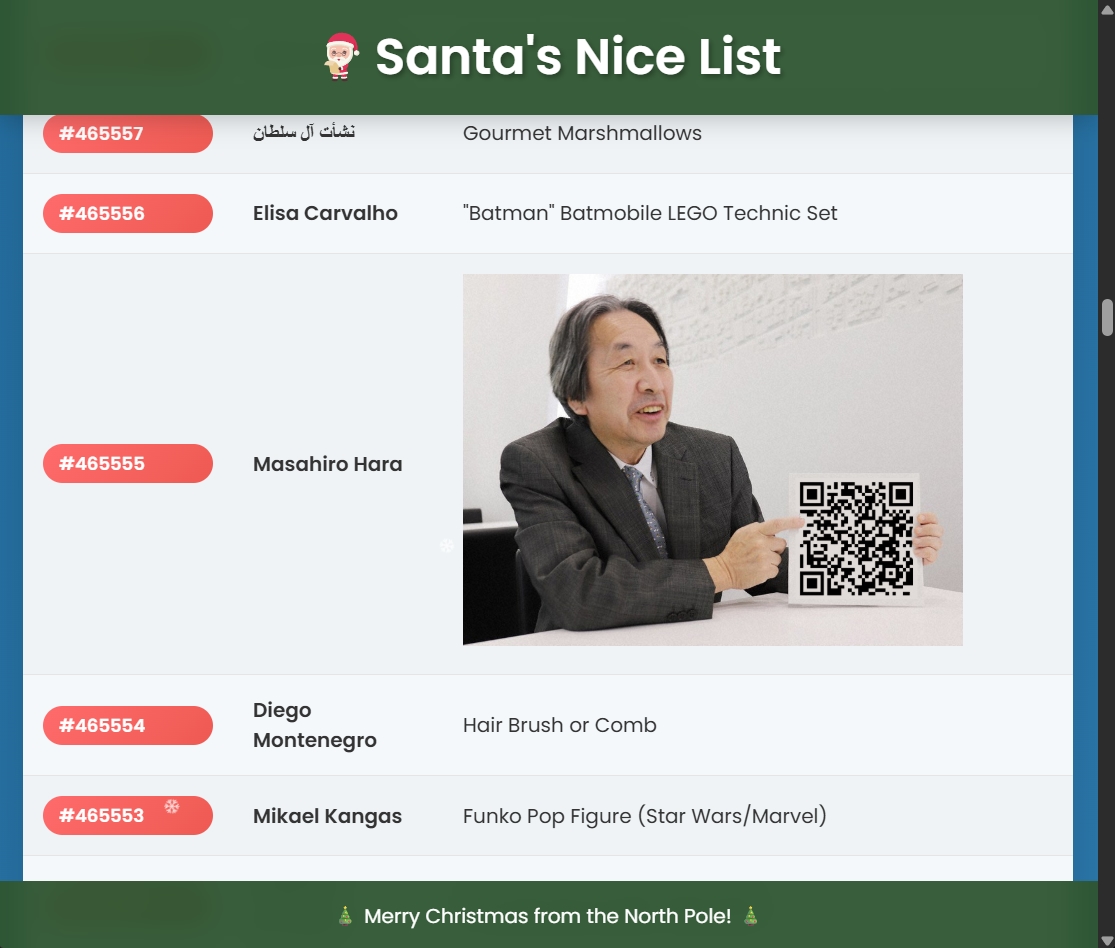The height and width of the screenshot is (948, 1115).
Task: Click the QR code held in the photo
Action: [856, 539]
